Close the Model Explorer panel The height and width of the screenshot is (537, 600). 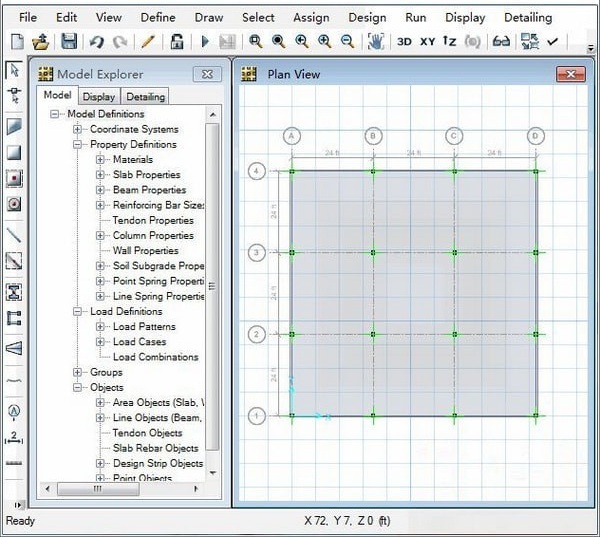pyautogui.click(x=206, y=74)
